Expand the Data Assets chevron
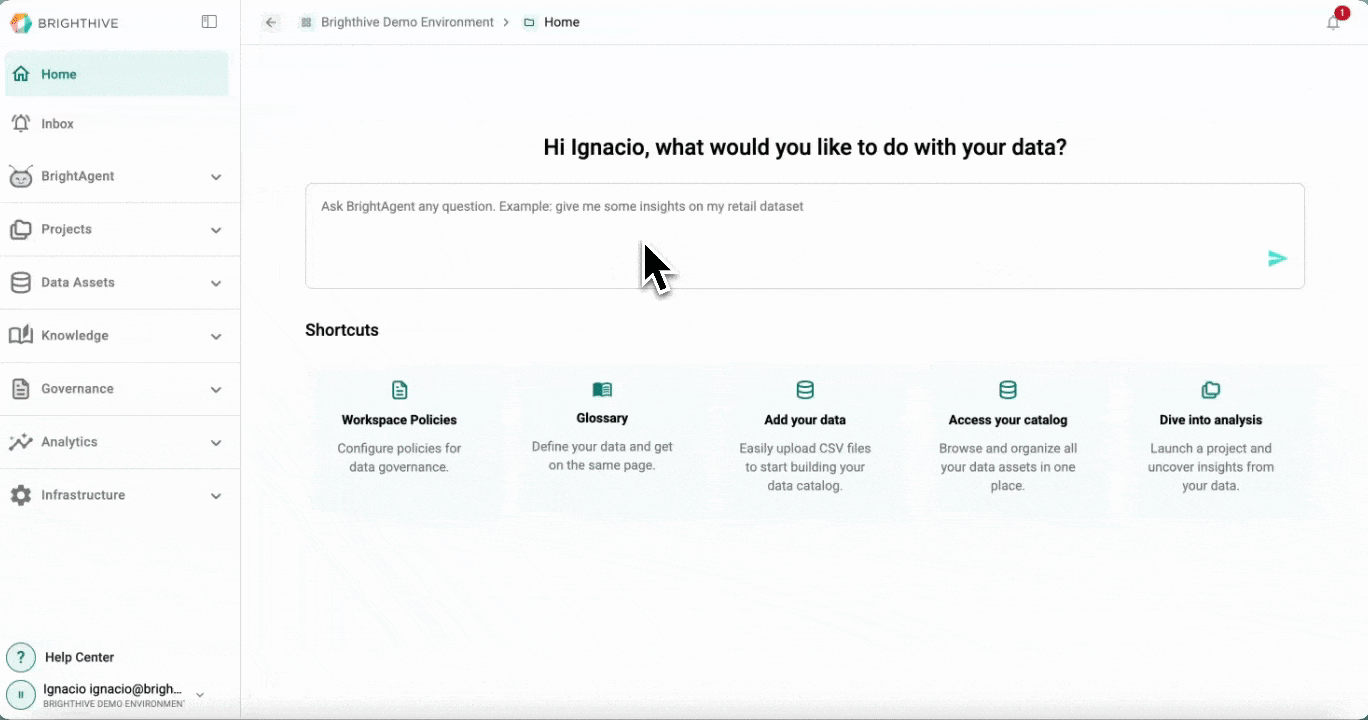 point(216,283)
